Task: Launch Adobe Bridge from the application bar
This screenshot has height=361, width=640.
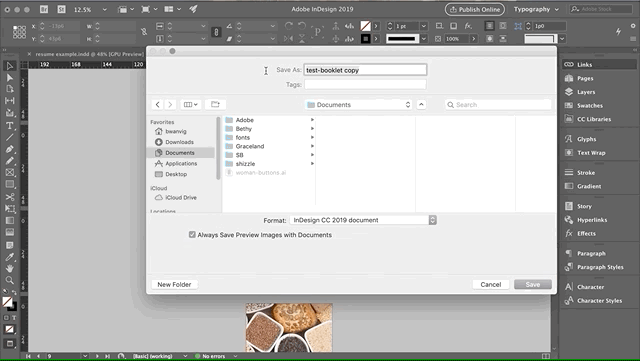Action: coord(44,9)
